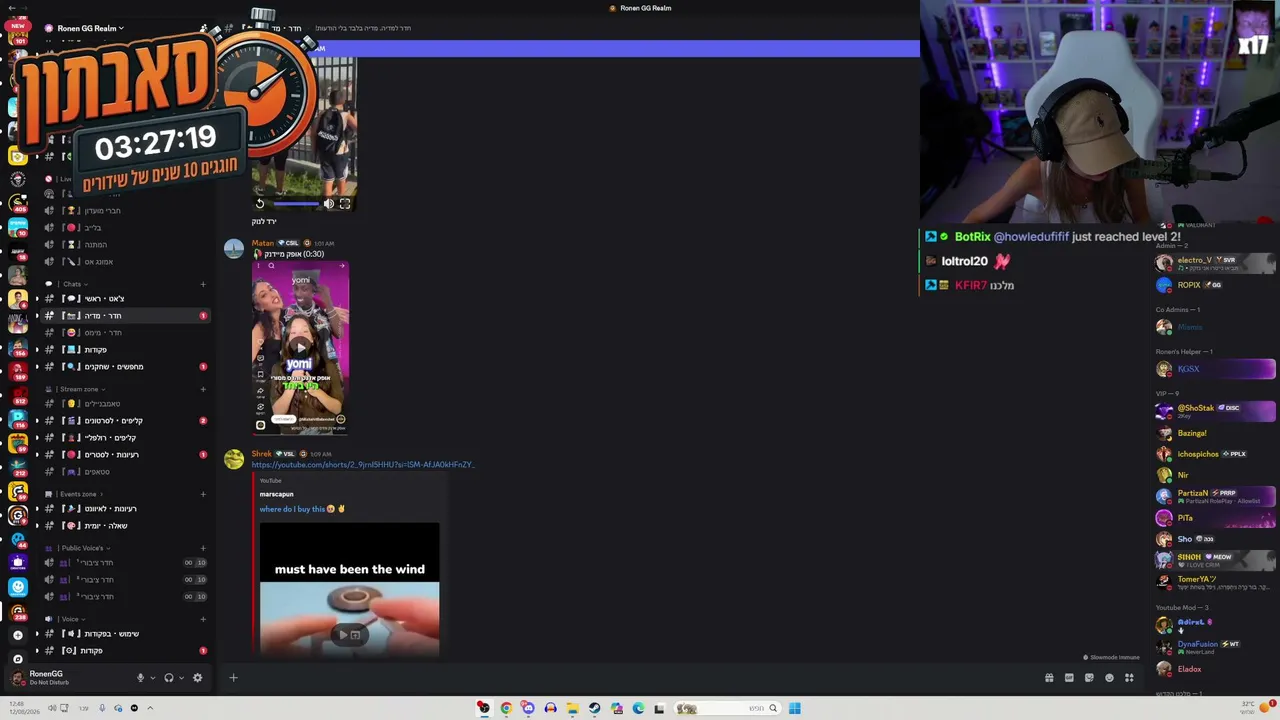The width and height of the screenshot is (1280, 720).
Task: Open Discover servers icon in server list
Action: click(17, 659)
